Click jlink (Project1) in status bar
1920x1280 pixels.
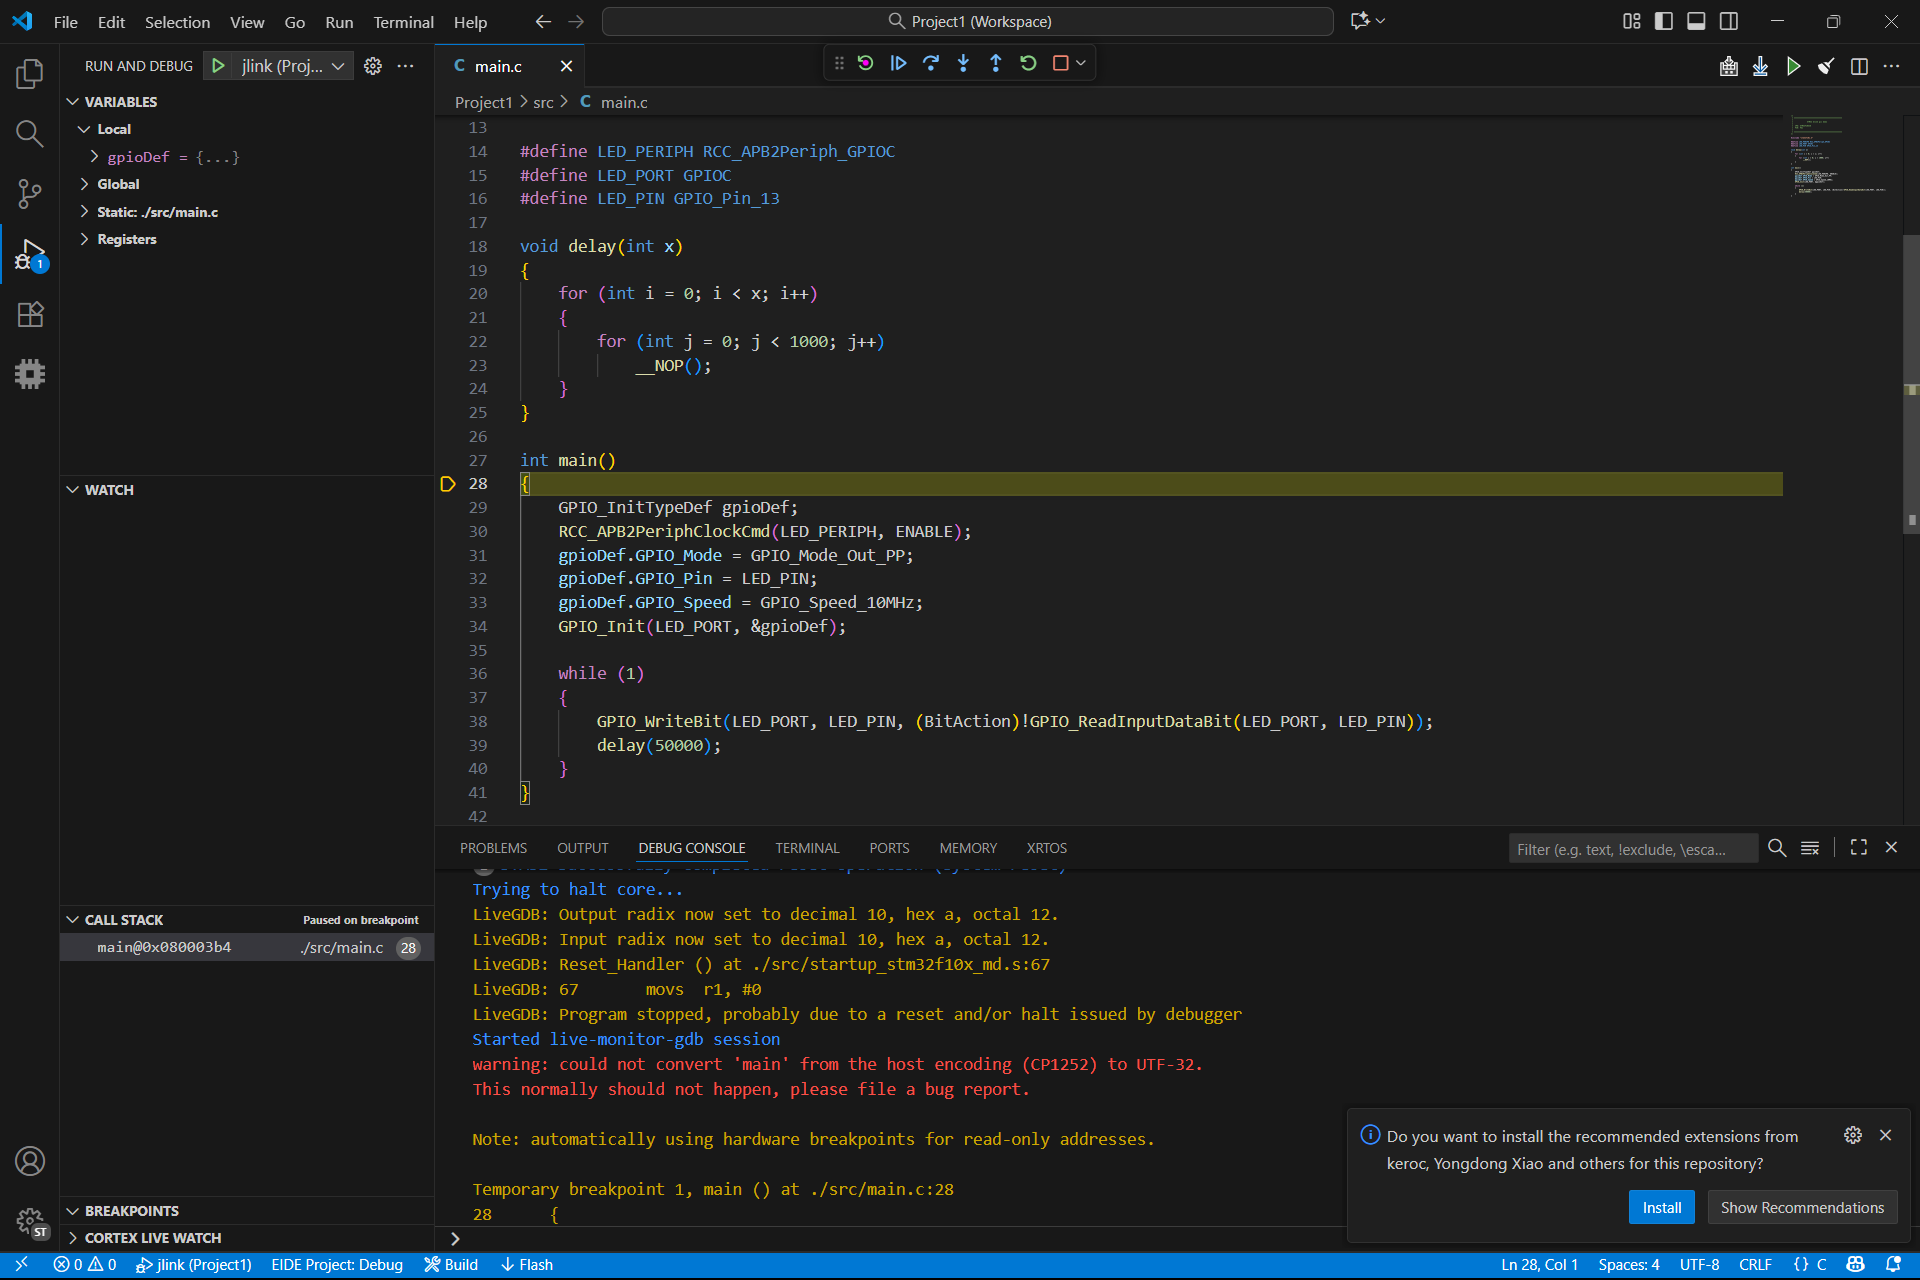[194, 1265]
